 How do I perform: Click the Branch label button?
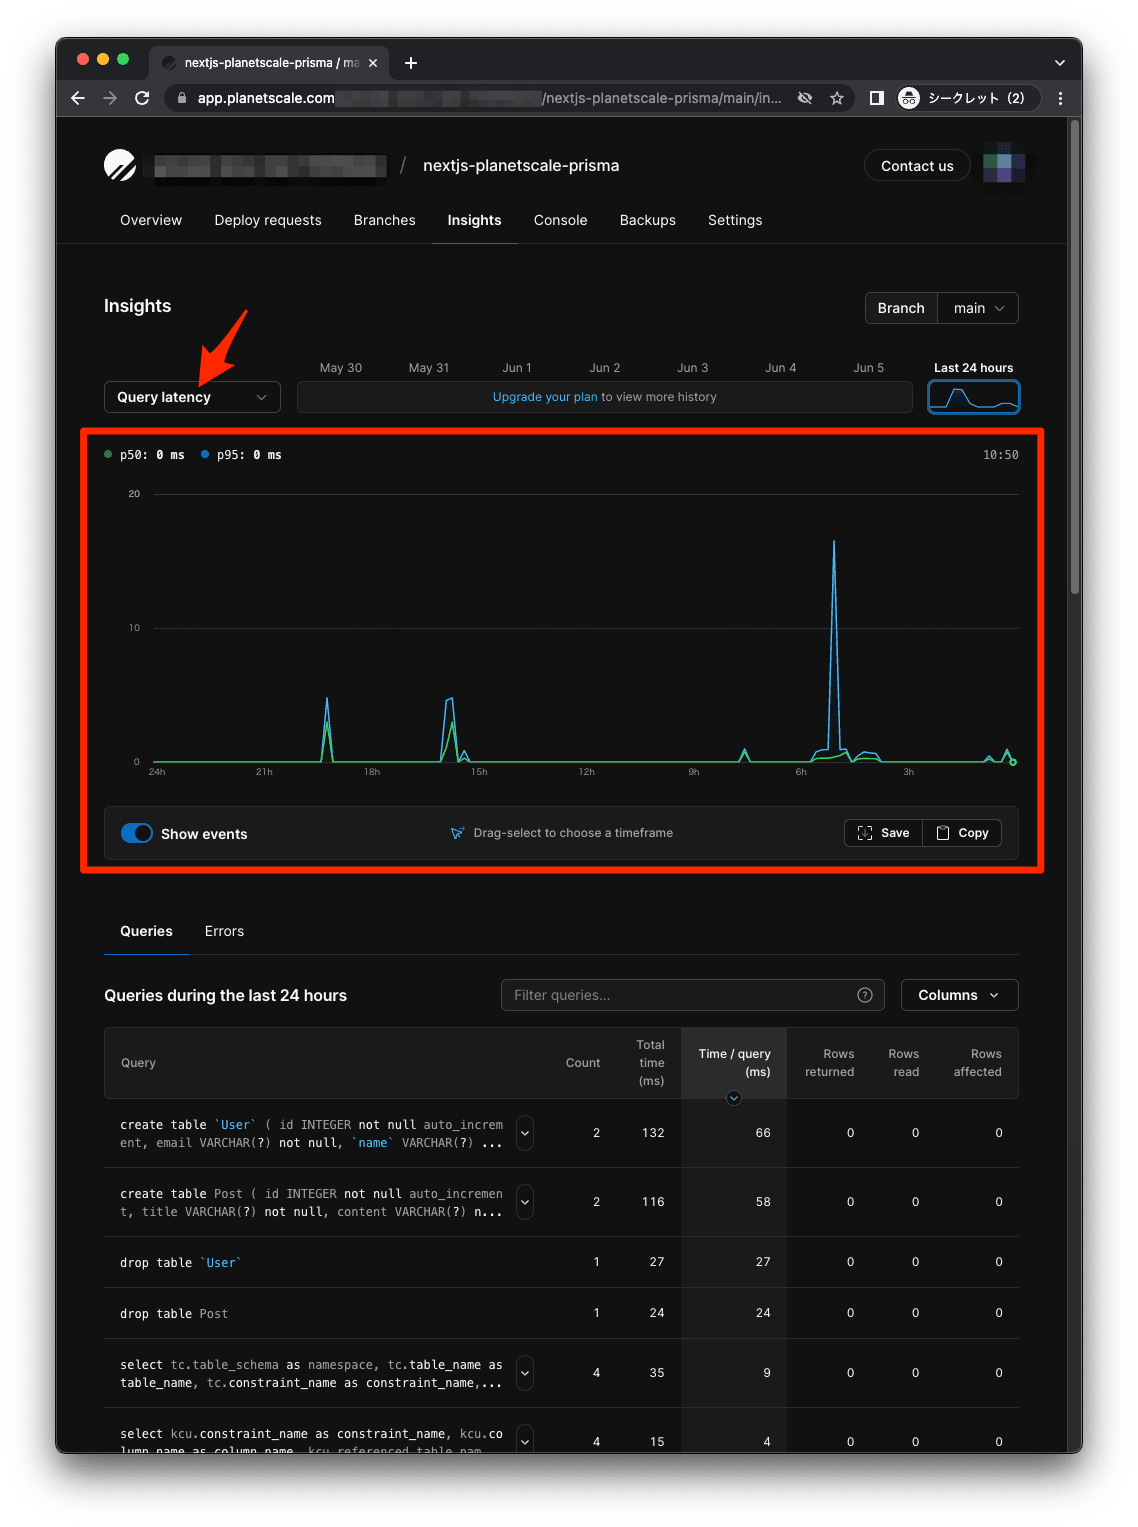click(x=901, y=308)
